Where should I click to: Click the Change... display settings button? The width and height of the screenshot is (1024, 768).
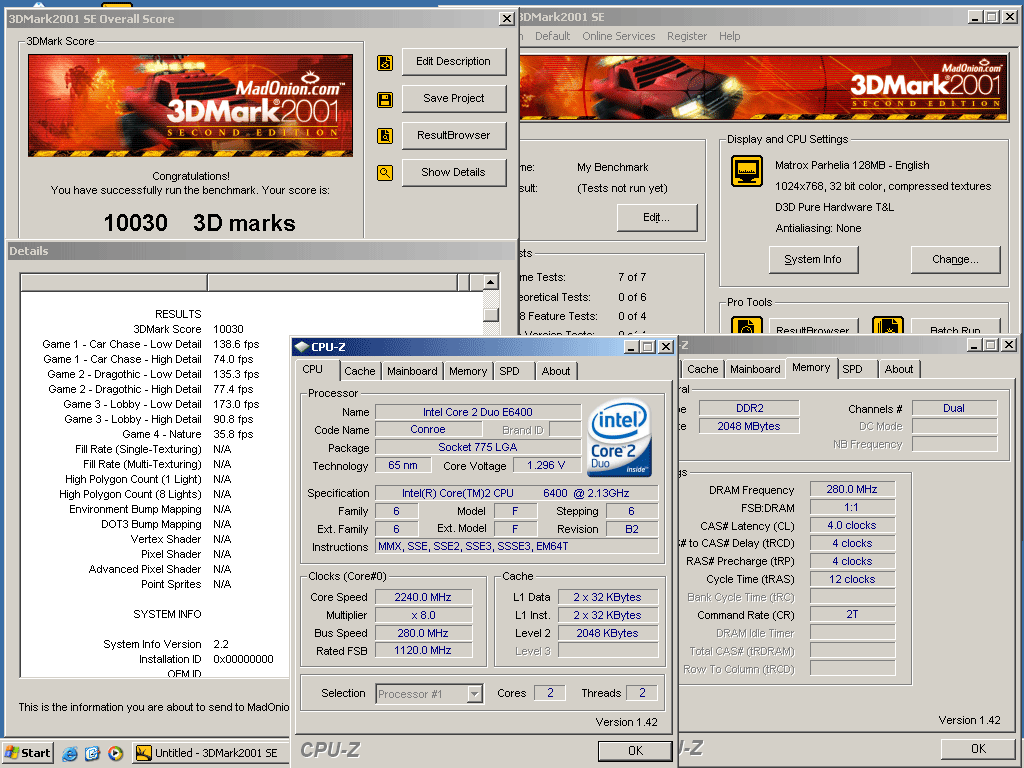(x=955, y=259)
